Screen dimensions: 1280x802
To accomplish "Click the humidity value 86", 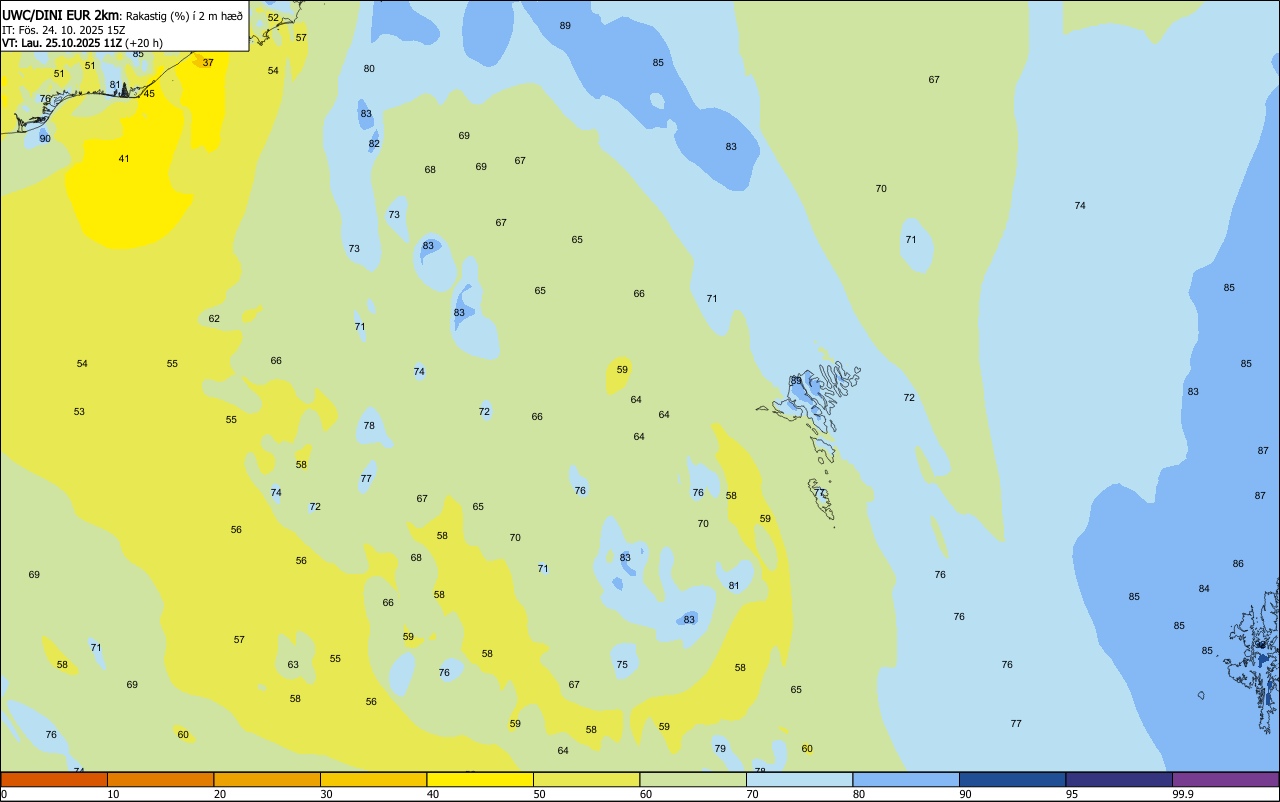I will click(1238, 563).
